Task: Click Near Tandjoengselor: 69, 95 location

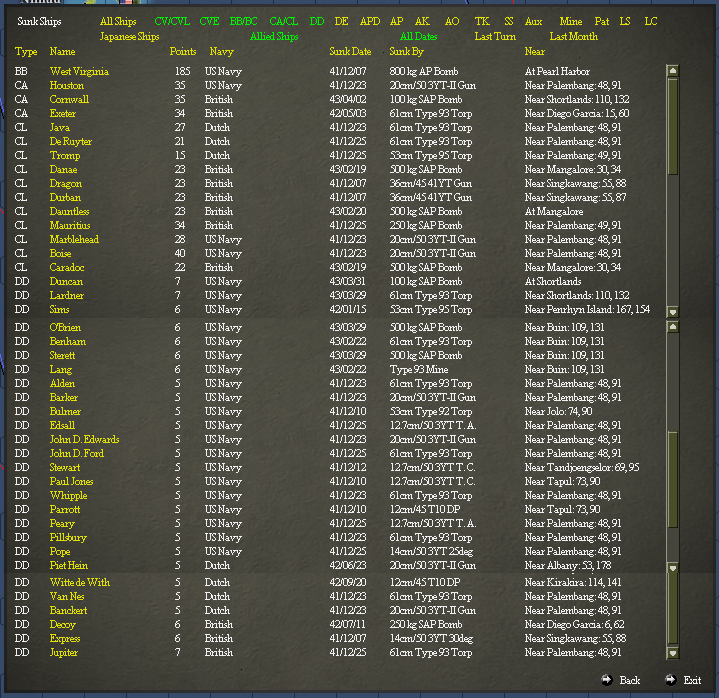Action: tap(582, 467)
